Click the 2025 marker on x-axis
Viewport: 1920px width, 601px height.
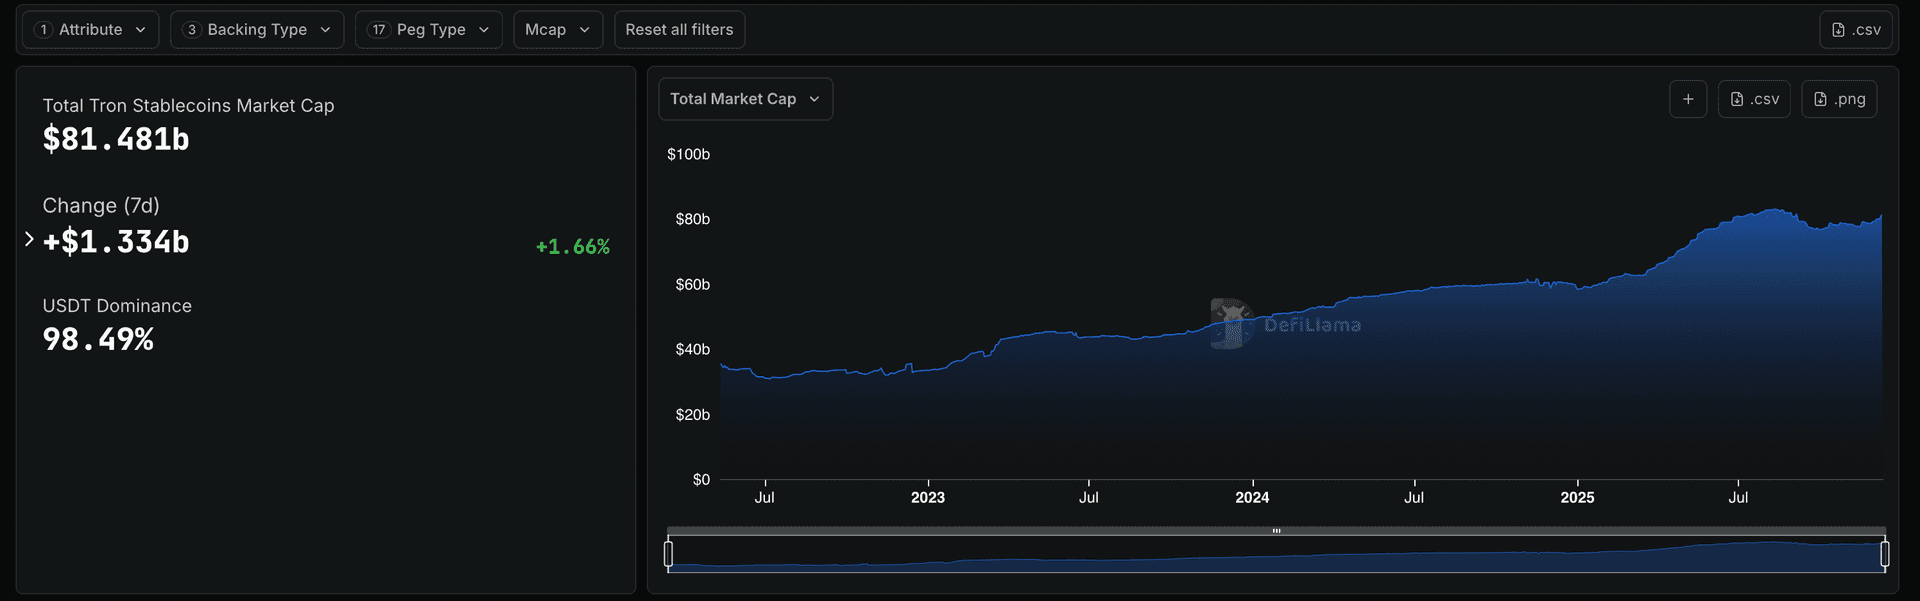click(1577, 497)
